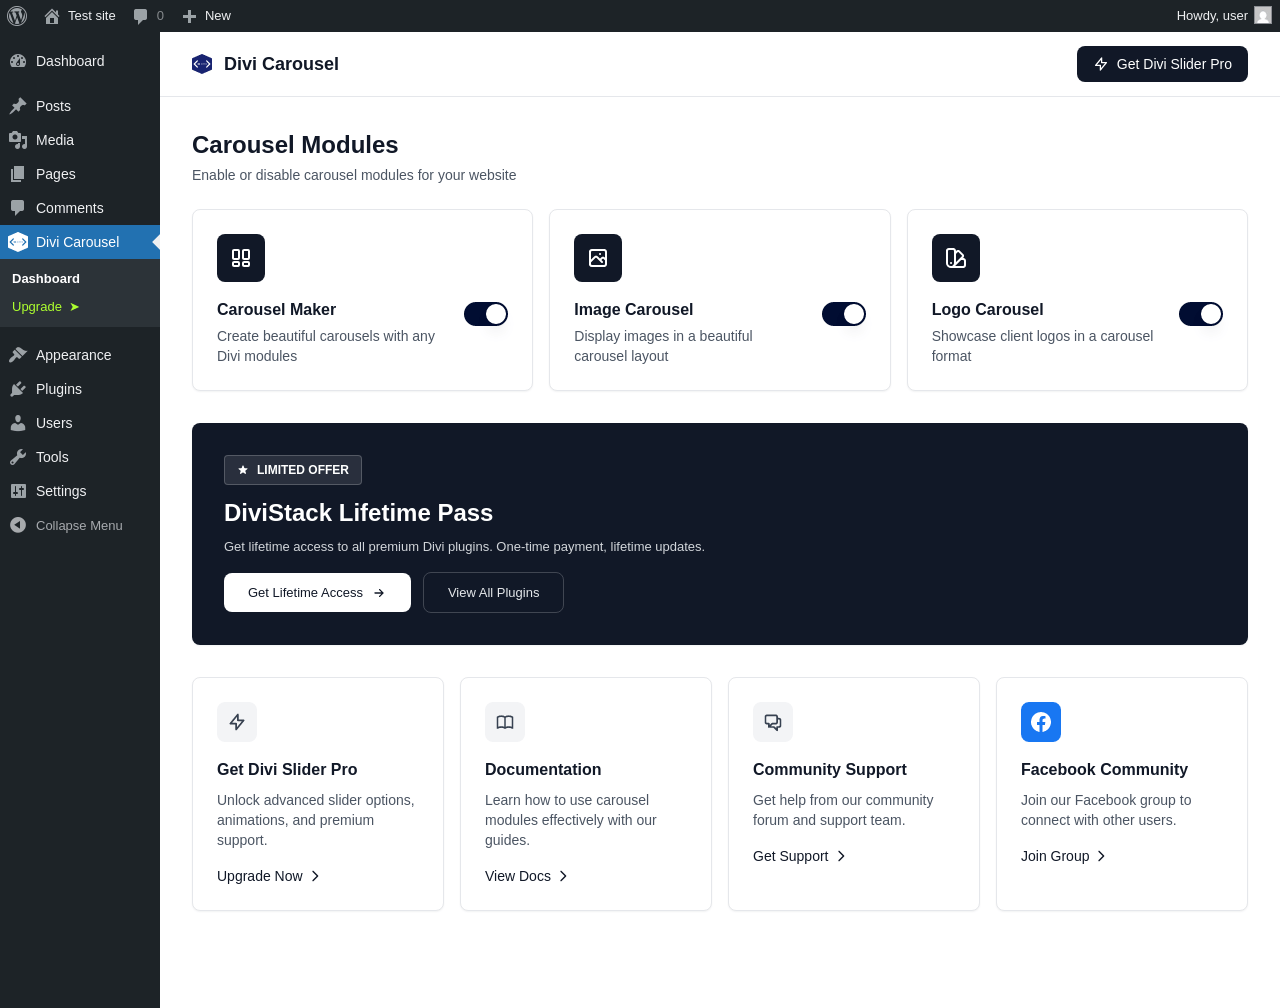Click the DiviStack Lifetime Pass heading
This screenshot has height=1008, width=1280.
click(358, 513)
